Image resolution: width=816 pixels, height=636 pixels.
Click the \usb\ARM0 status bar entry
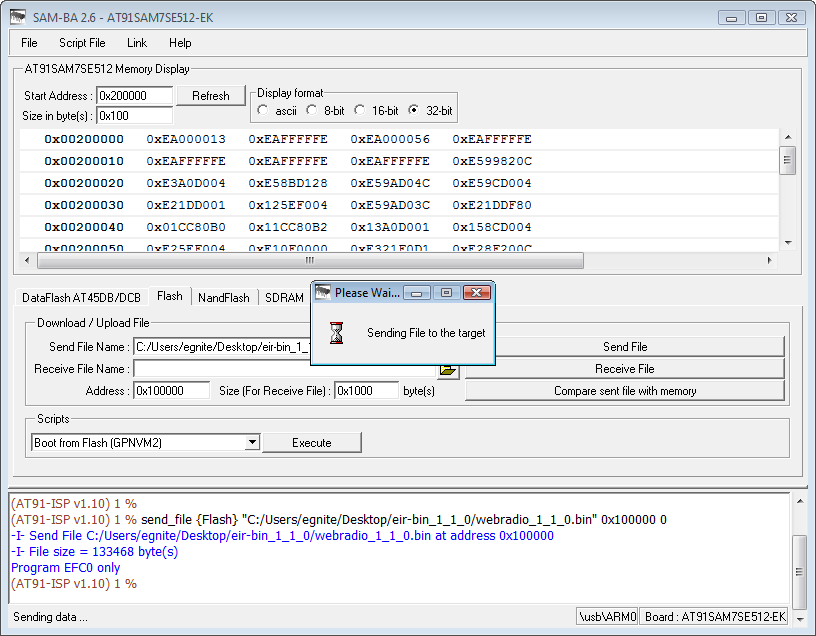click(607, 617)
